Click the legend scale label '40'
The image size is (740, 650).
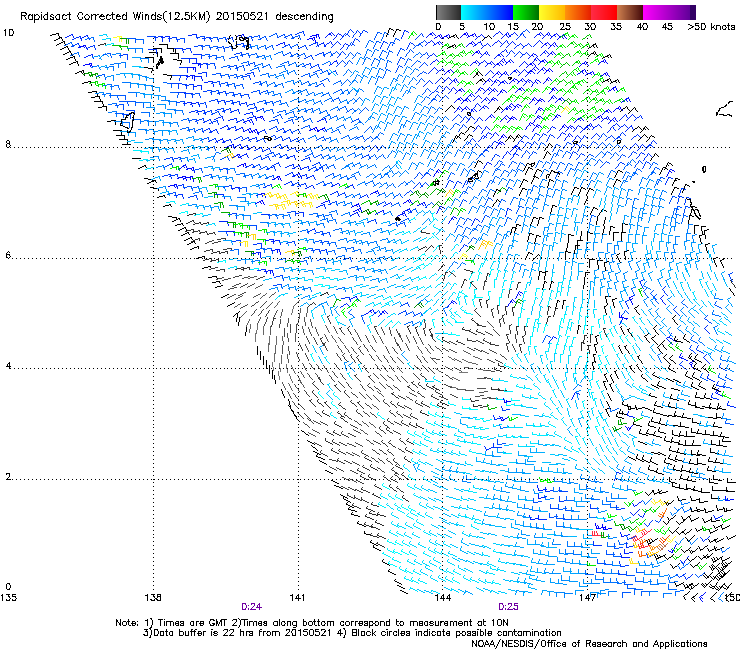[642, 27]
